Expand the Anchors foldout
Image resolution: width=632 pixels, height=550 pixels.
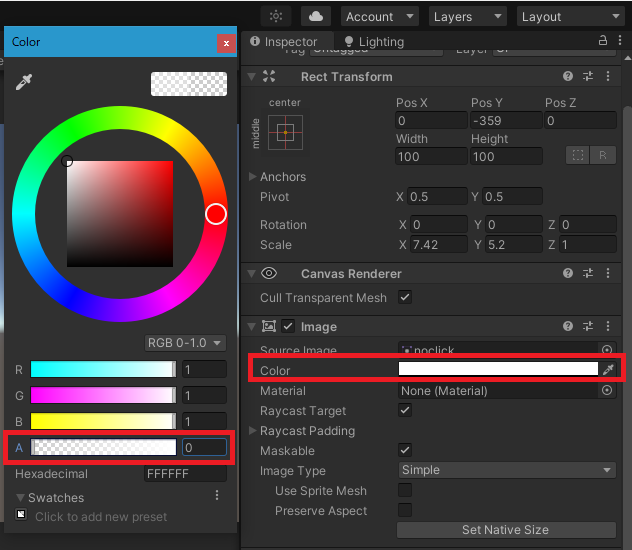(x=252, y=176)
